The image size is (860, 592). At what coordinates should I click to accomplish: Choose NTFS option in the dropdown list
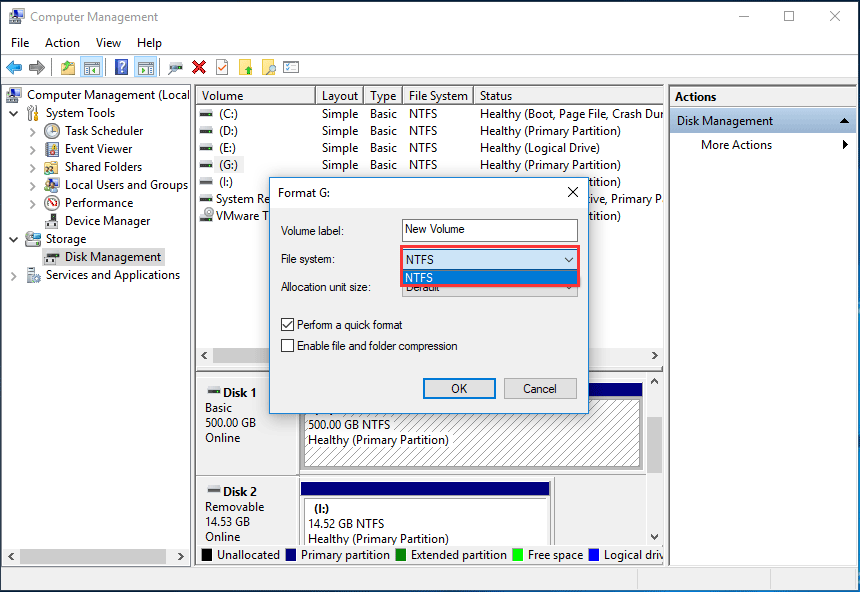coord(489,278)
